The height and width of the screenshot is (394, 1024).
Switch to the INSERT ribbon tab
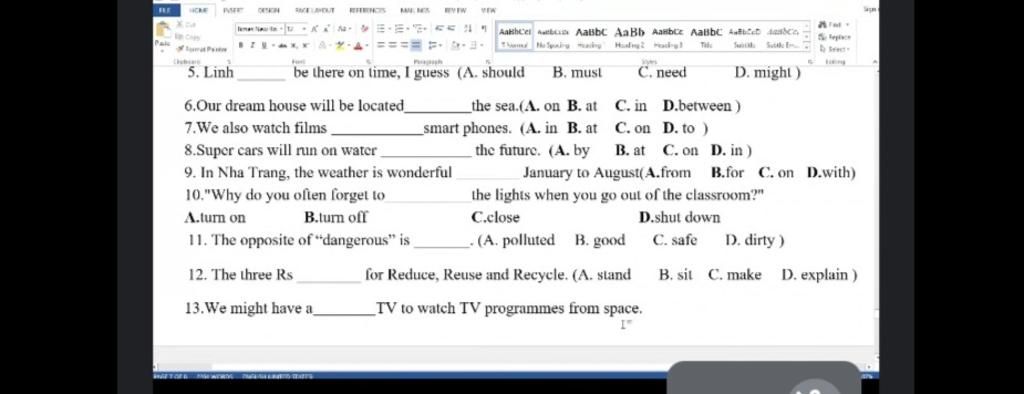232,10
